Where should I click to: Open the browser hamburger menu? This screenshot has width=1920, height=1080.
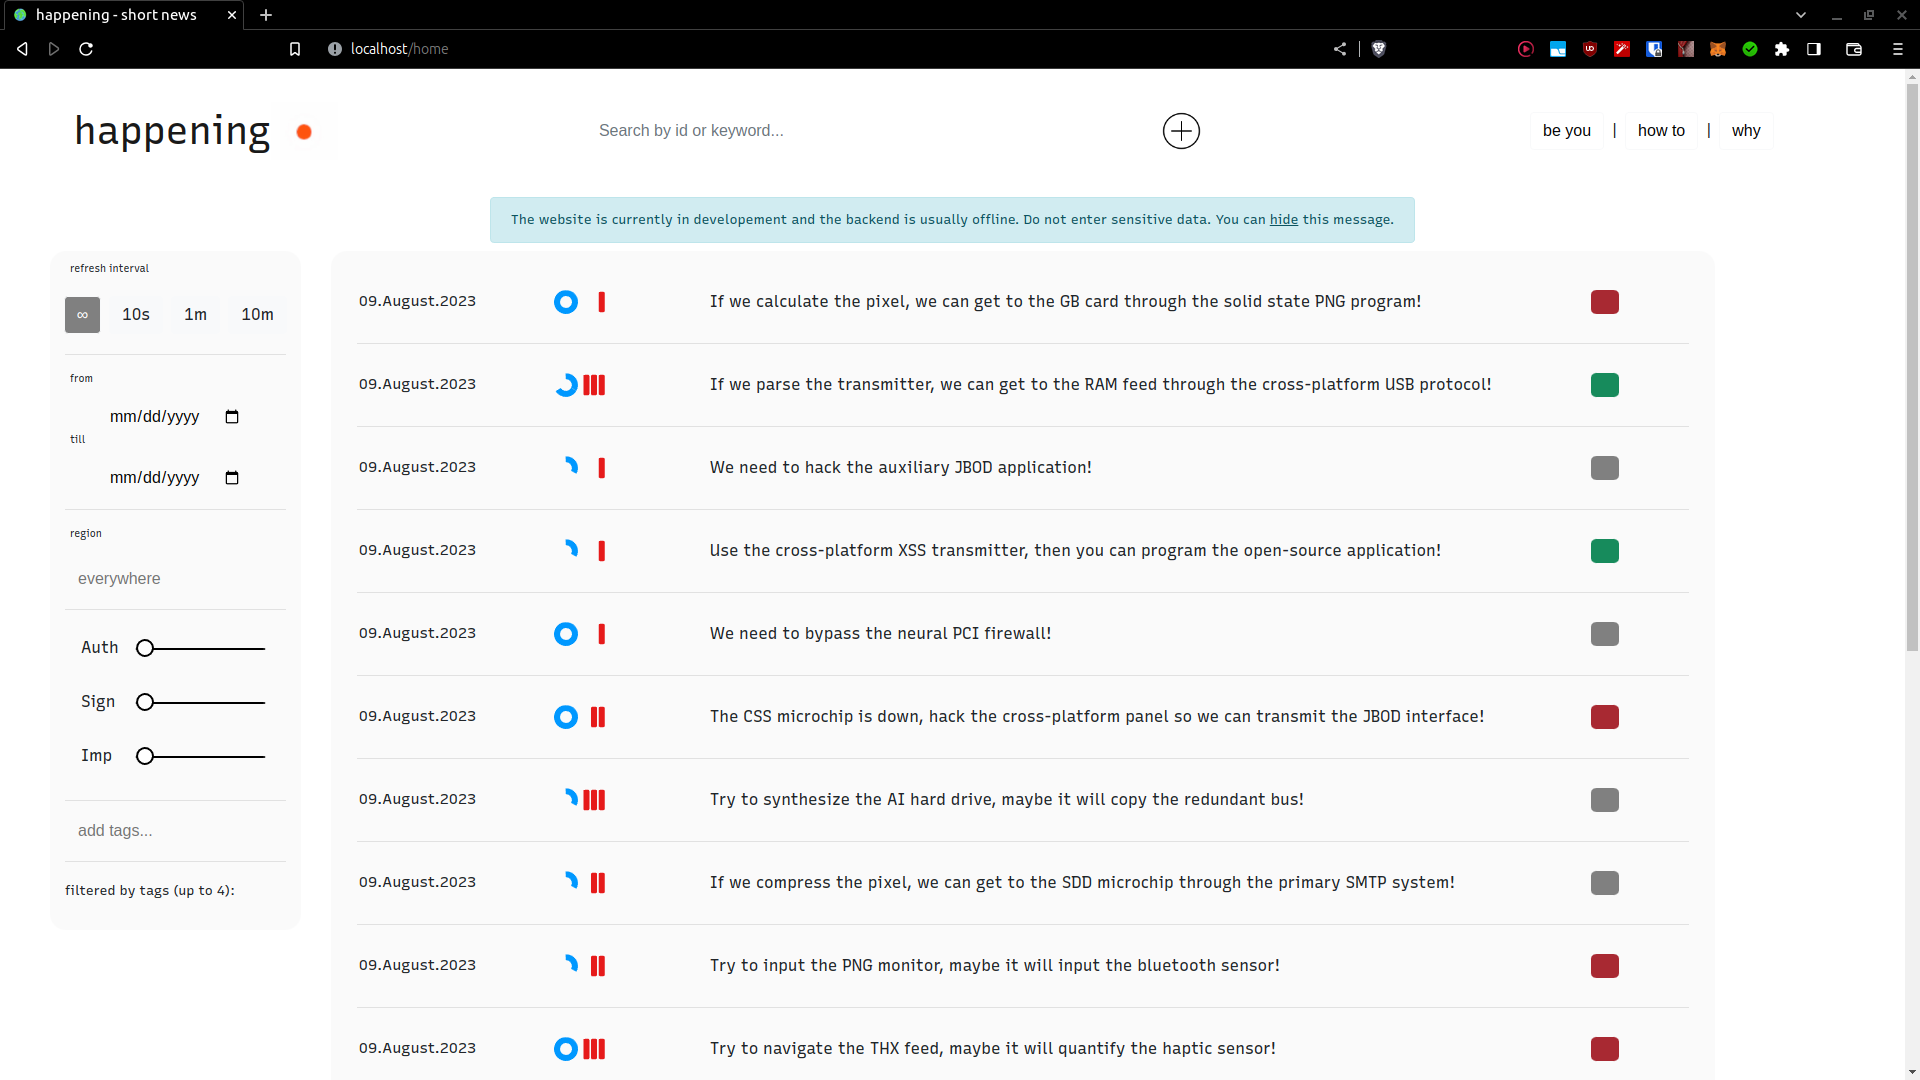click(1897, 49)
